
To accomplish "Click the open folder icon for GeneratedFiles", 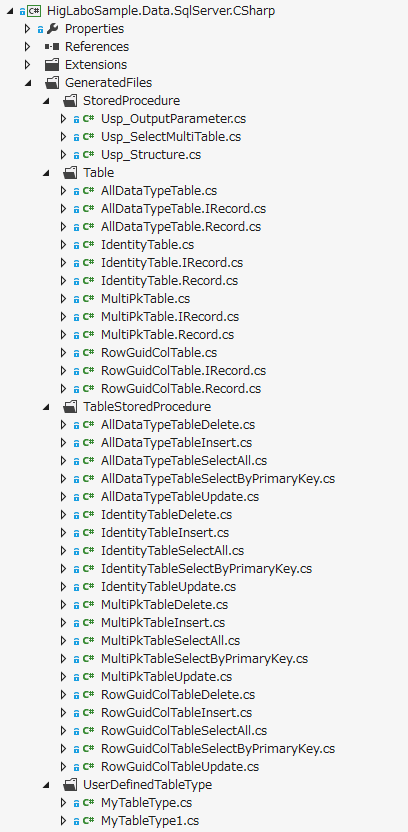I will [x=52, y=83].
